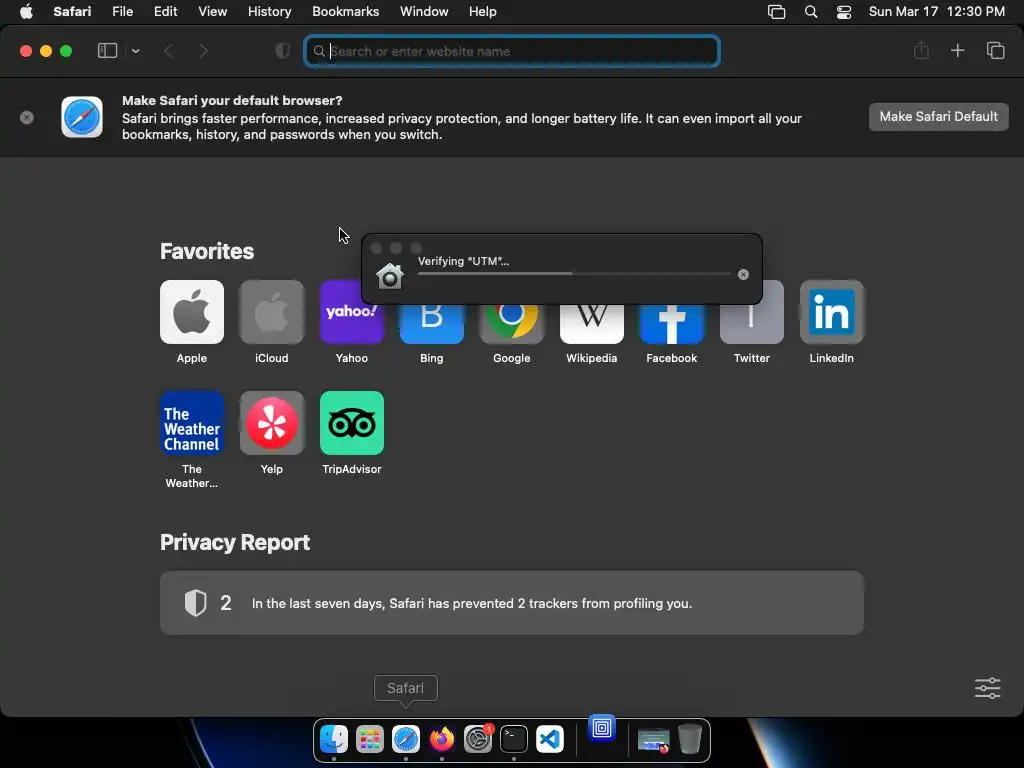Open the Apple favorite tile

click(191, 312)
